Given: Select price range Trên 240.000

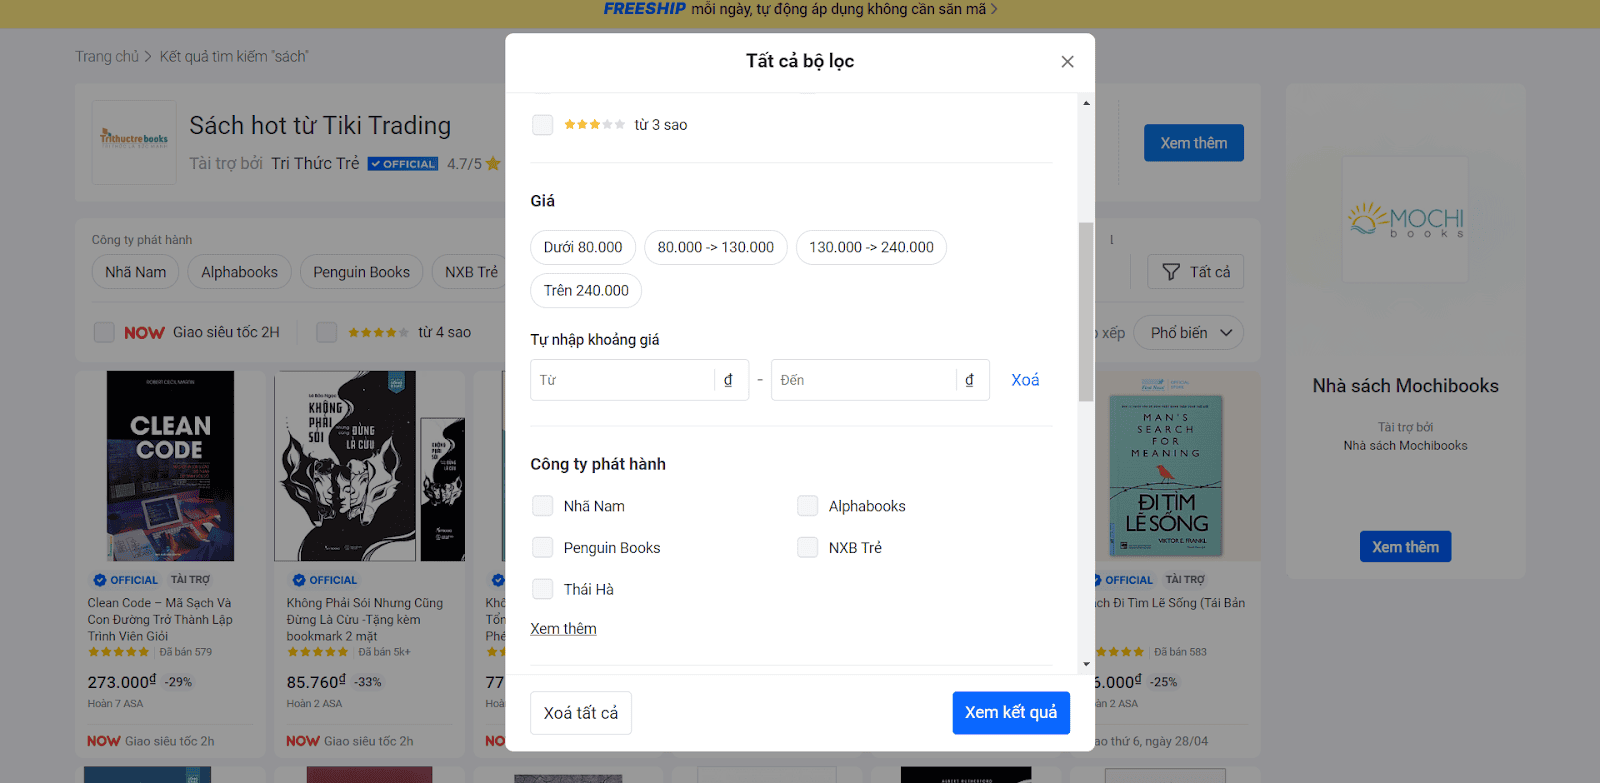Looking at the screenshot, I should point(586,291).
